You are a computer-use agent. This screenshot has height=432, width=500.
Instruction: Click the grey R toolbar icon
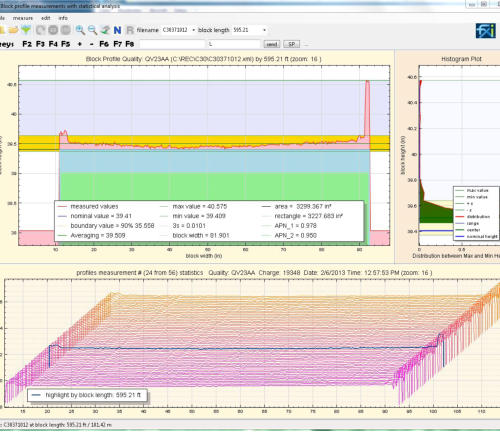coord(130,30)
